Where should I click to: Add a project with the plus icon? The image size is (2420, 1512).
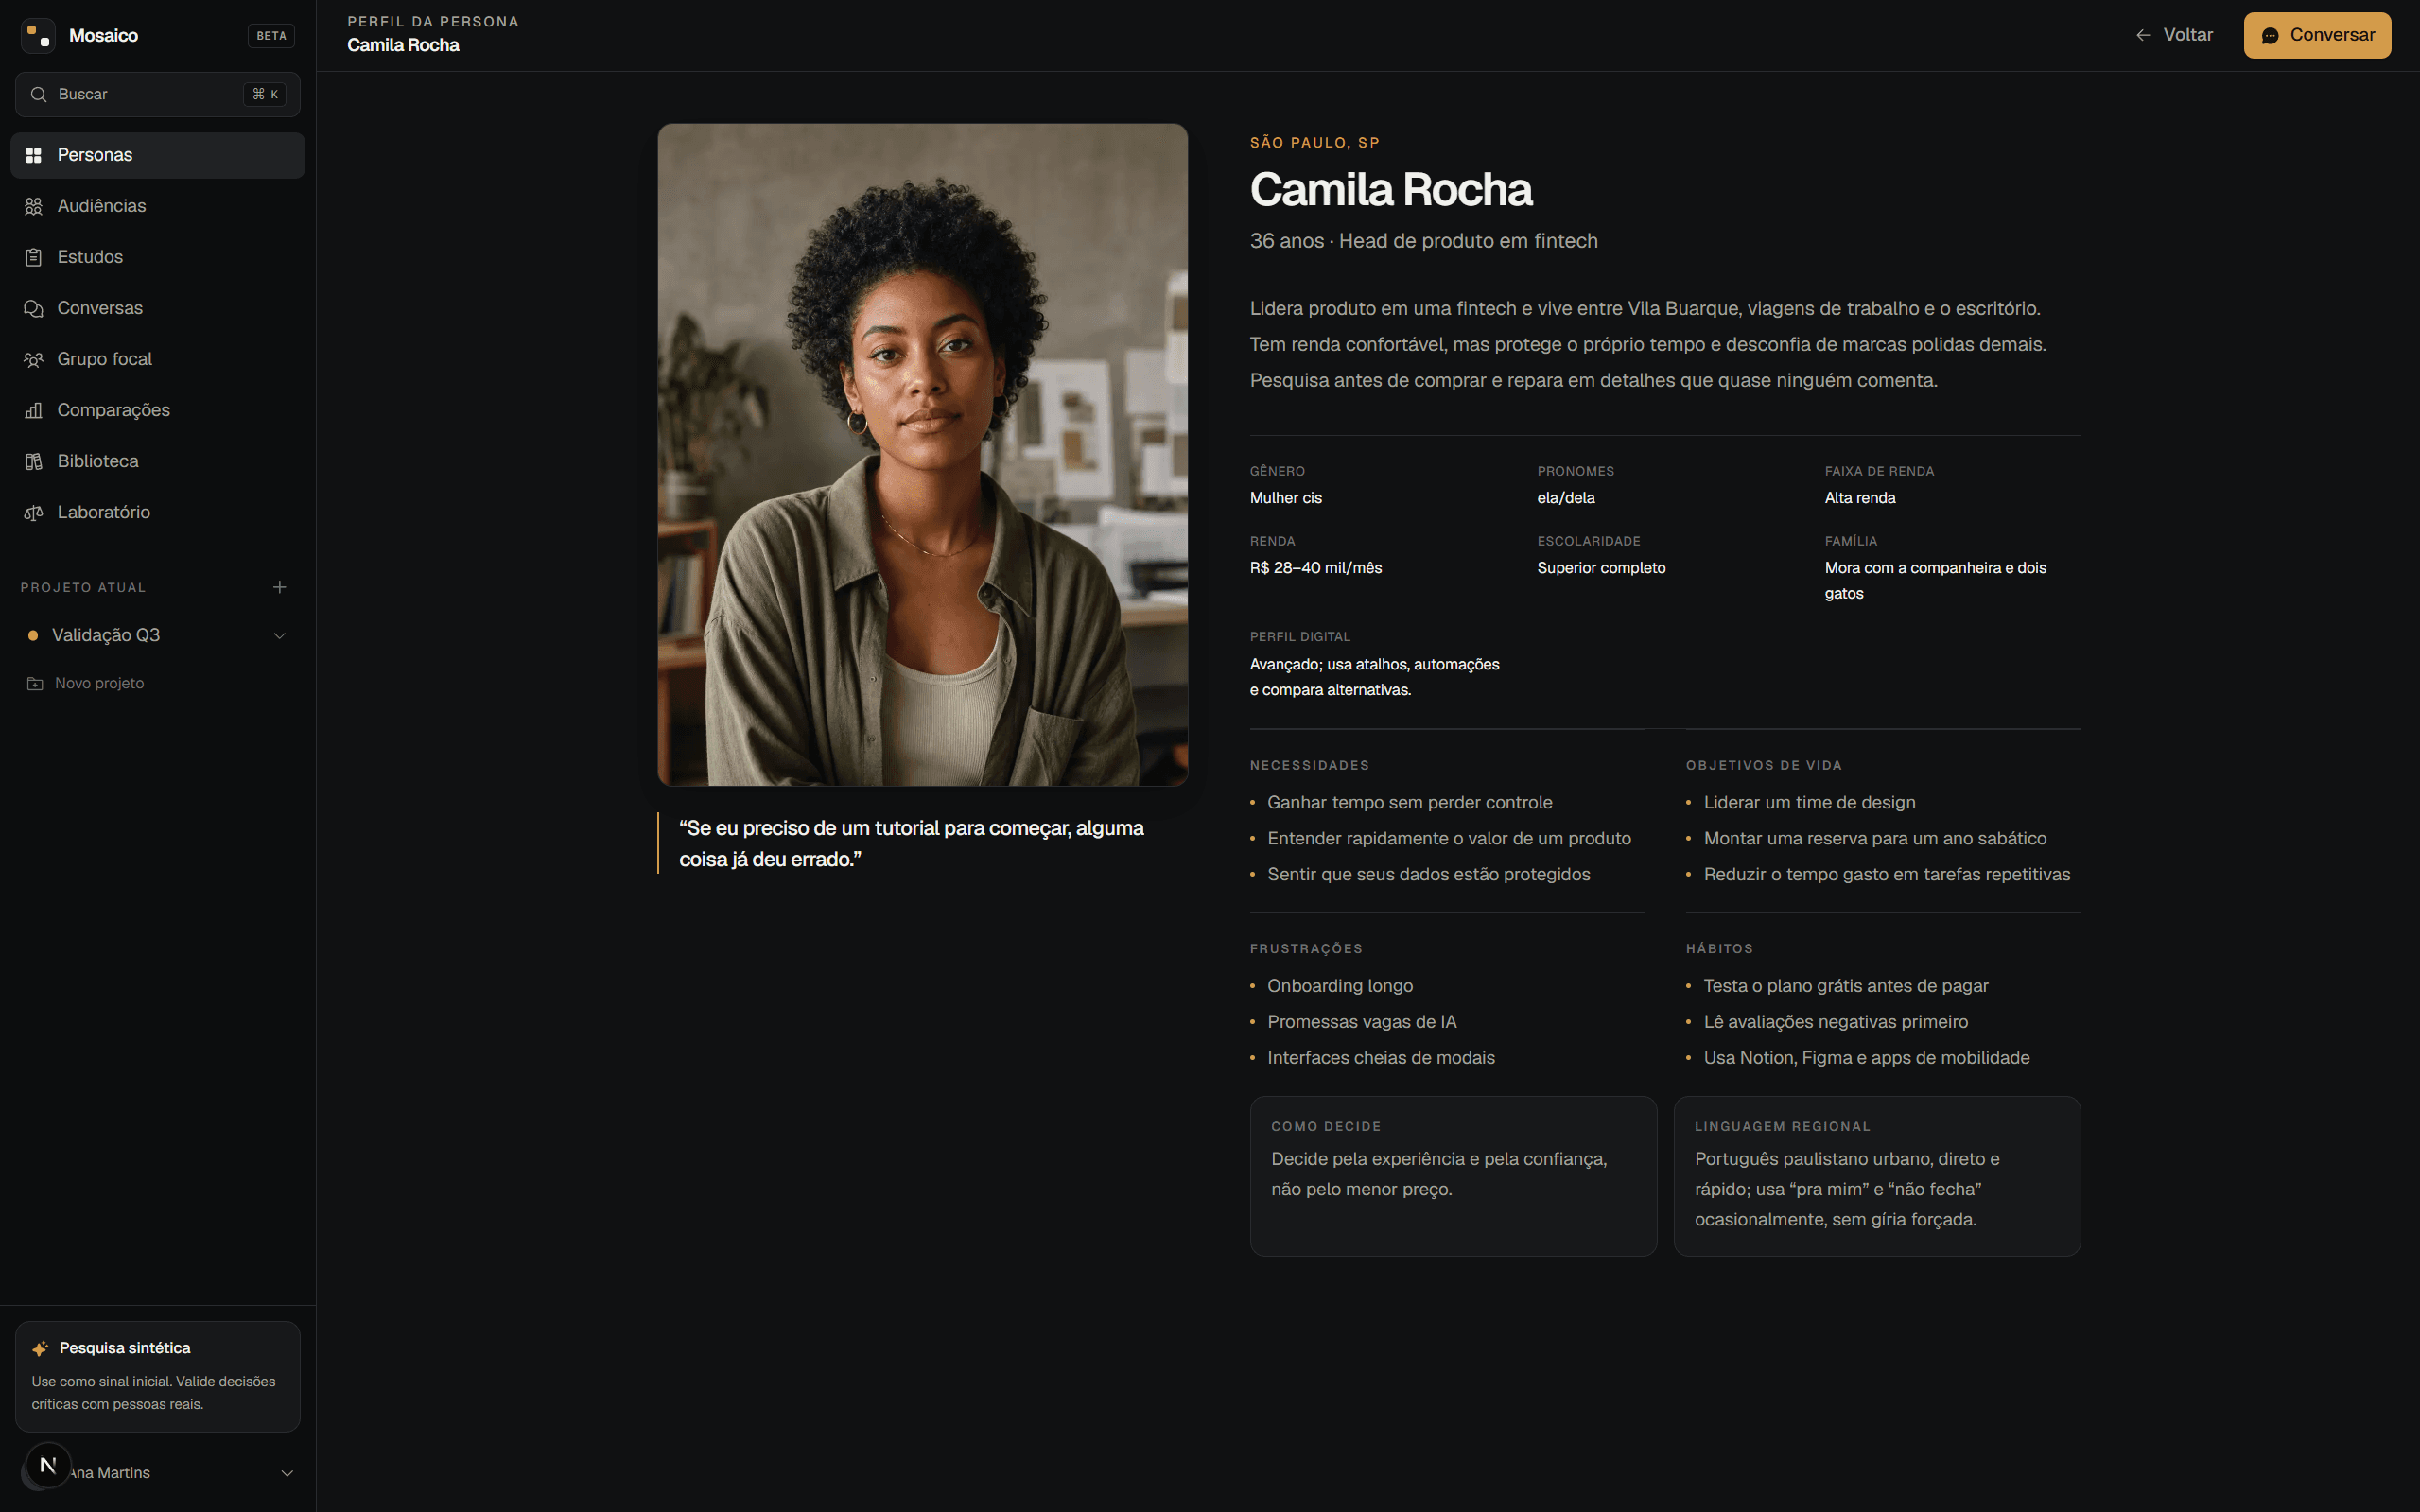[280, 587]
